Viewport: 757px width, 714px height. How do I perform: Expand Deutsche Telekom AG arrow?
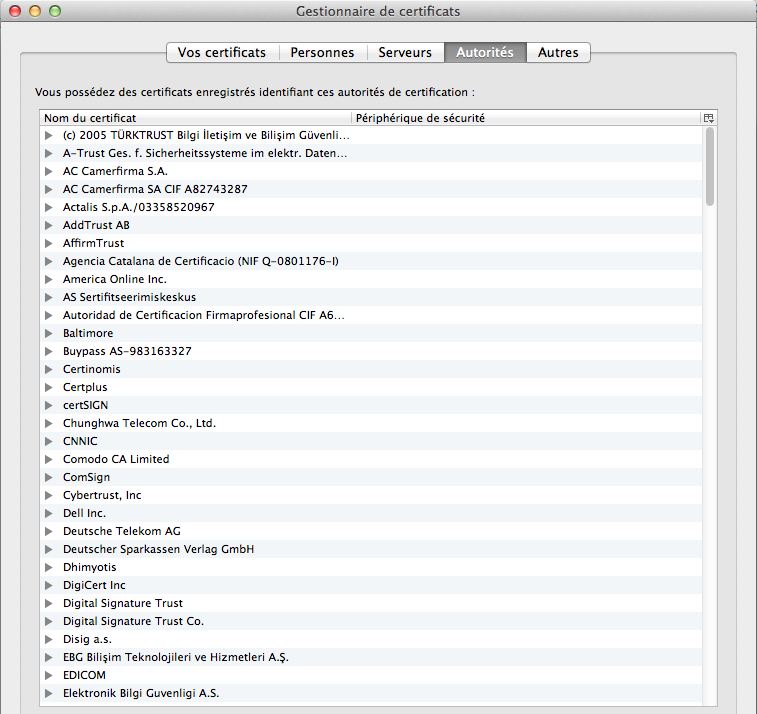(x=48, y=531)
